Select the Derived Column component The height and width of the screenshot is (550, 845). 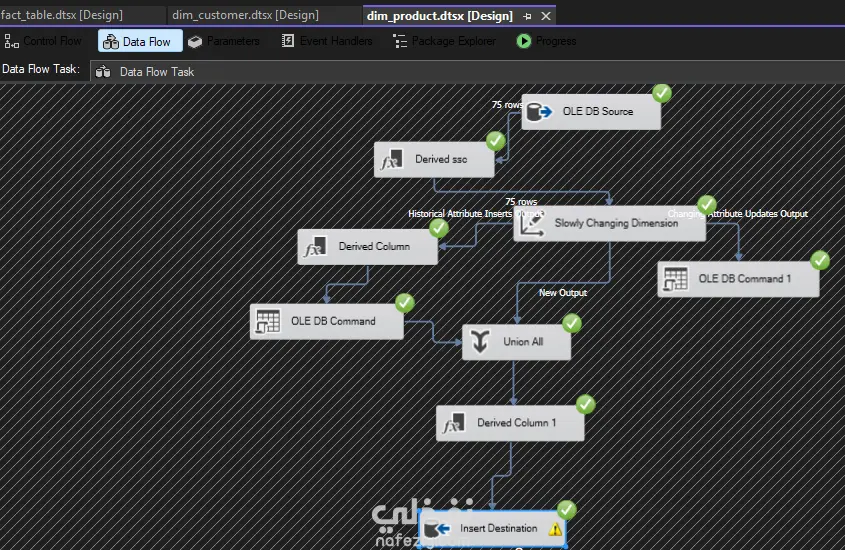[368, 247]
